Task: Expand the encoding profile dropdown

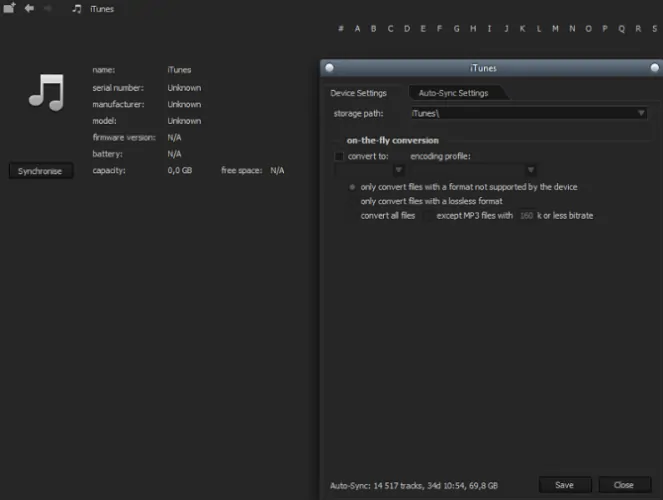Action: tap(531, 170)
